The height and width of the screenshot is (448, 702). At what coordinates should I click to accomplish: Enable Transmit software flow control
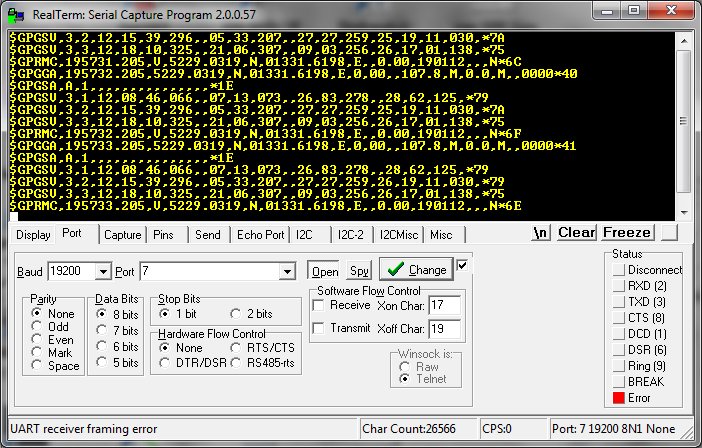coord(318,328)
